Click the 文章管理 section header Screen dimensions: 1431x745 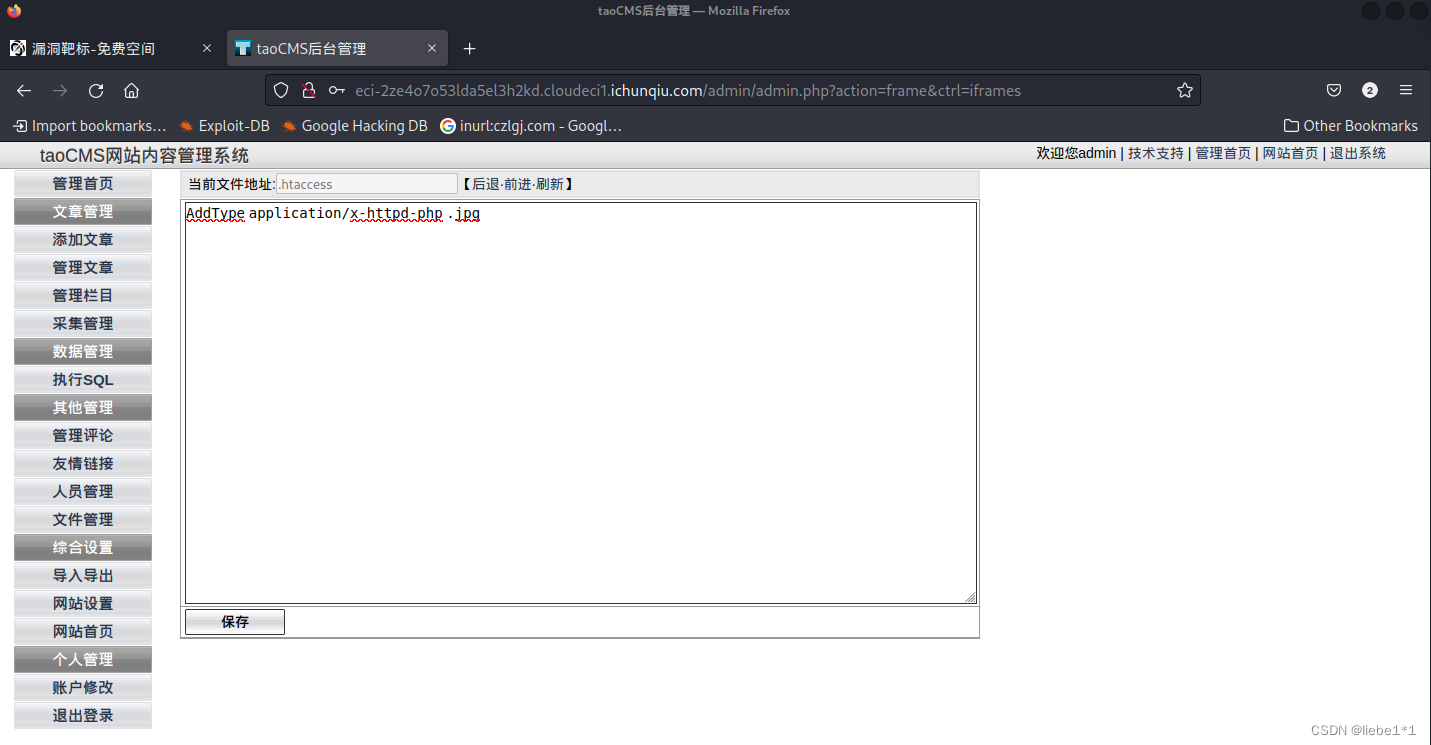pos(83,212)
